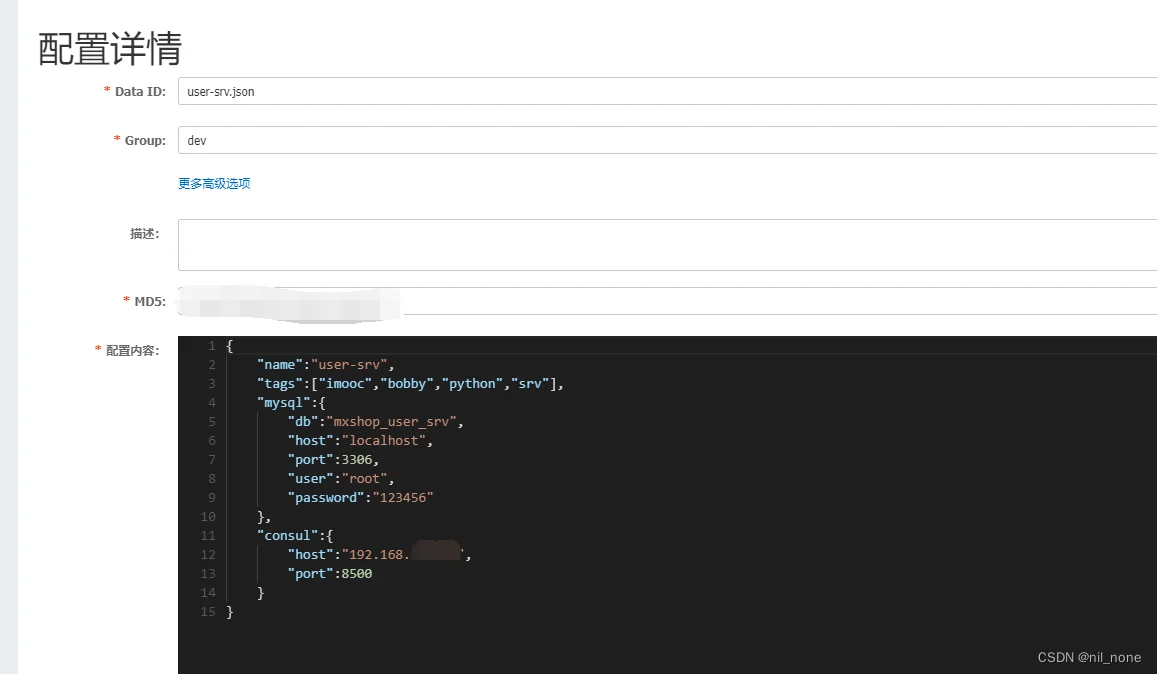Place cursor on the "consul" key

(x=288, y=536)
